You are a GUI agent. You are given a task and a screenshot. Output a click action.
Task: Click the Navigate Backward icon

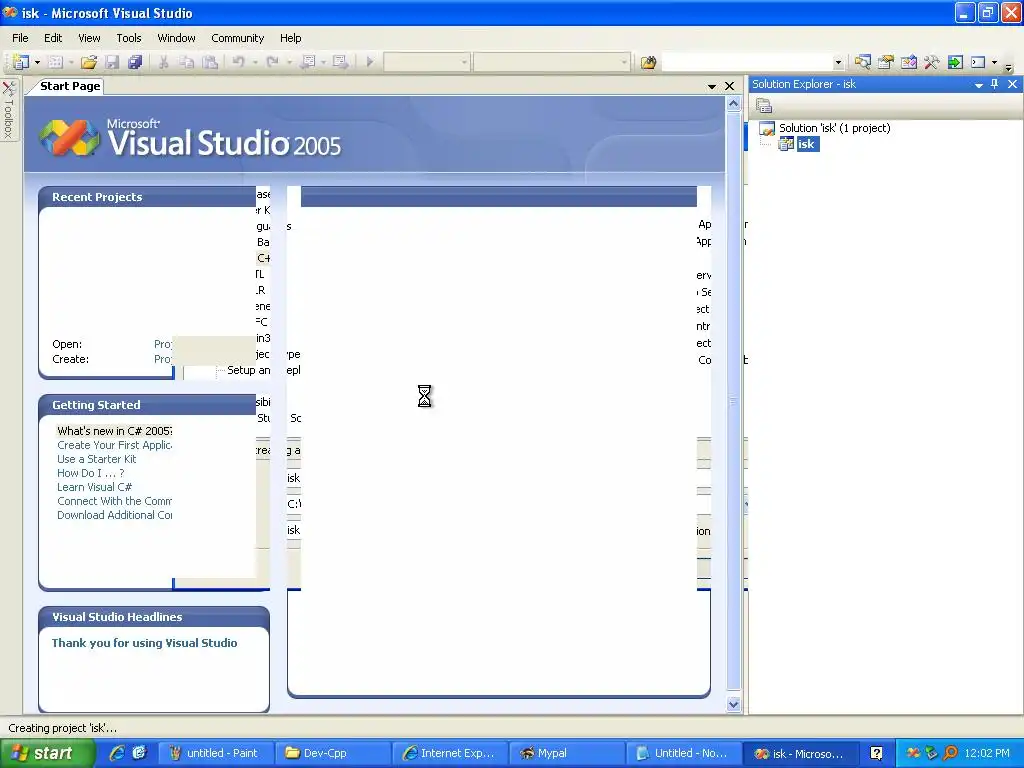click(308, 62)
